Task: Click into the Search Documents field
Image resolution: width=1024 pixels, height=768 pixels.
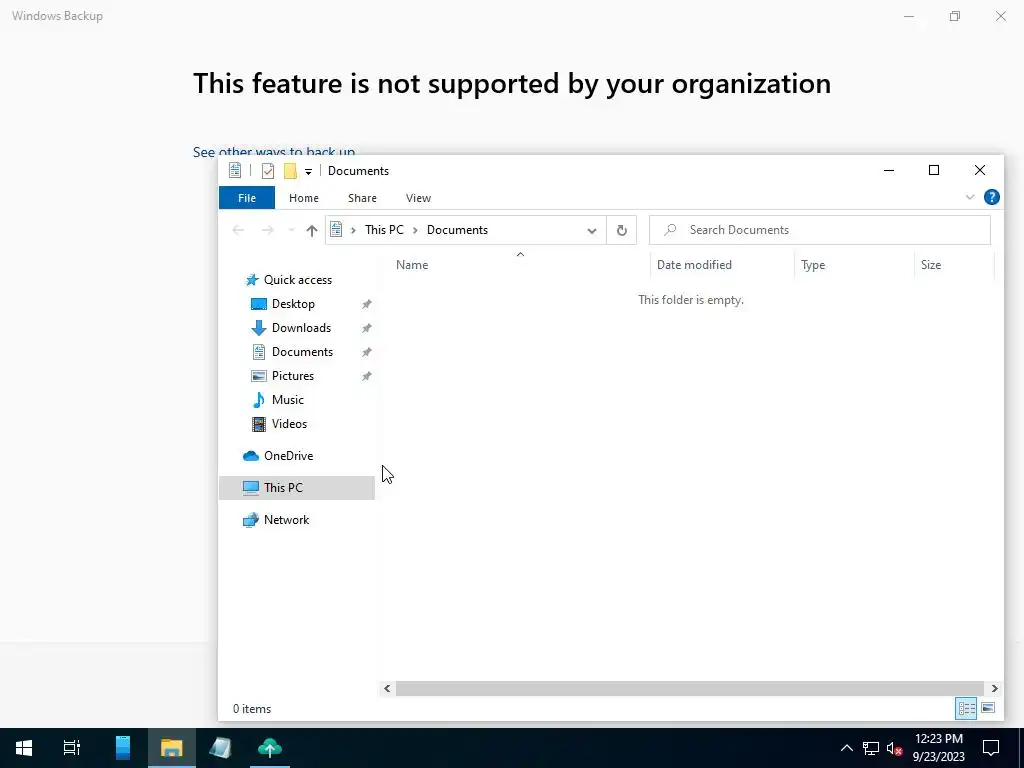Action: point(820,230)
